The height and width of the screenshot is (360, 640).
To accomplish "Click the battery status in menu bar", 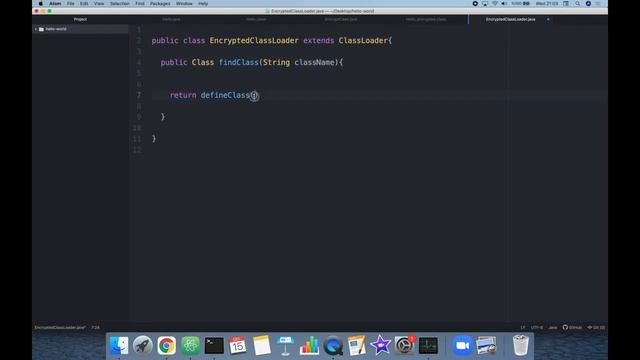I will (521, 4).
